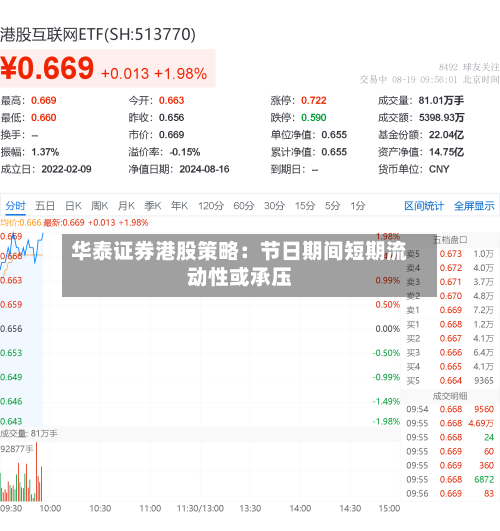Viewport: 500px width, 531px height.
Task: Select the 30分 interval tab
Action: pyautogui.click(x=274, y=206)
